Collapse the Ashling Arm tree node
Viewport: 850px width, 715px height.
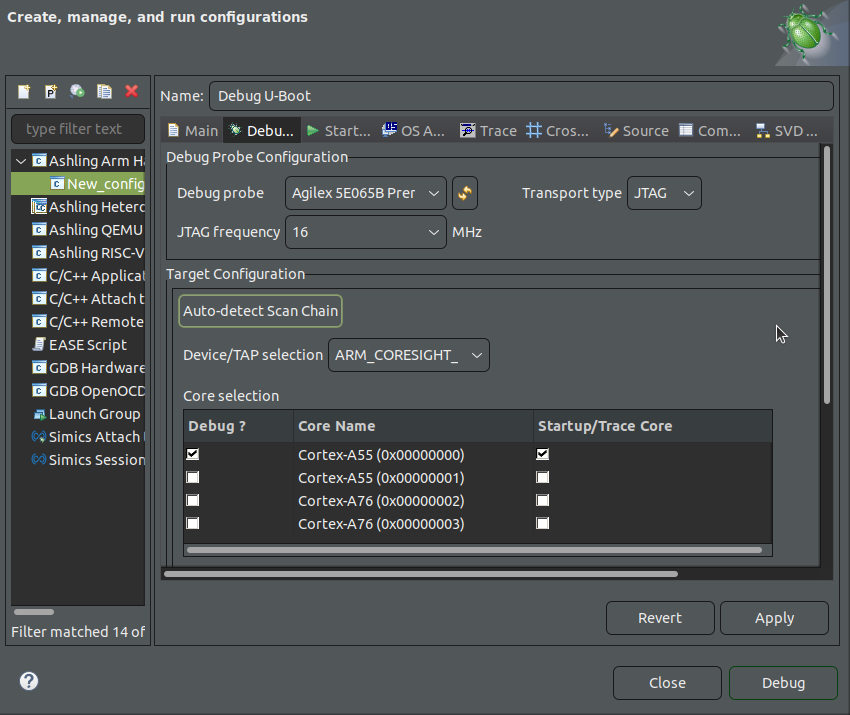pyautogui.click(x=21, y=161)
